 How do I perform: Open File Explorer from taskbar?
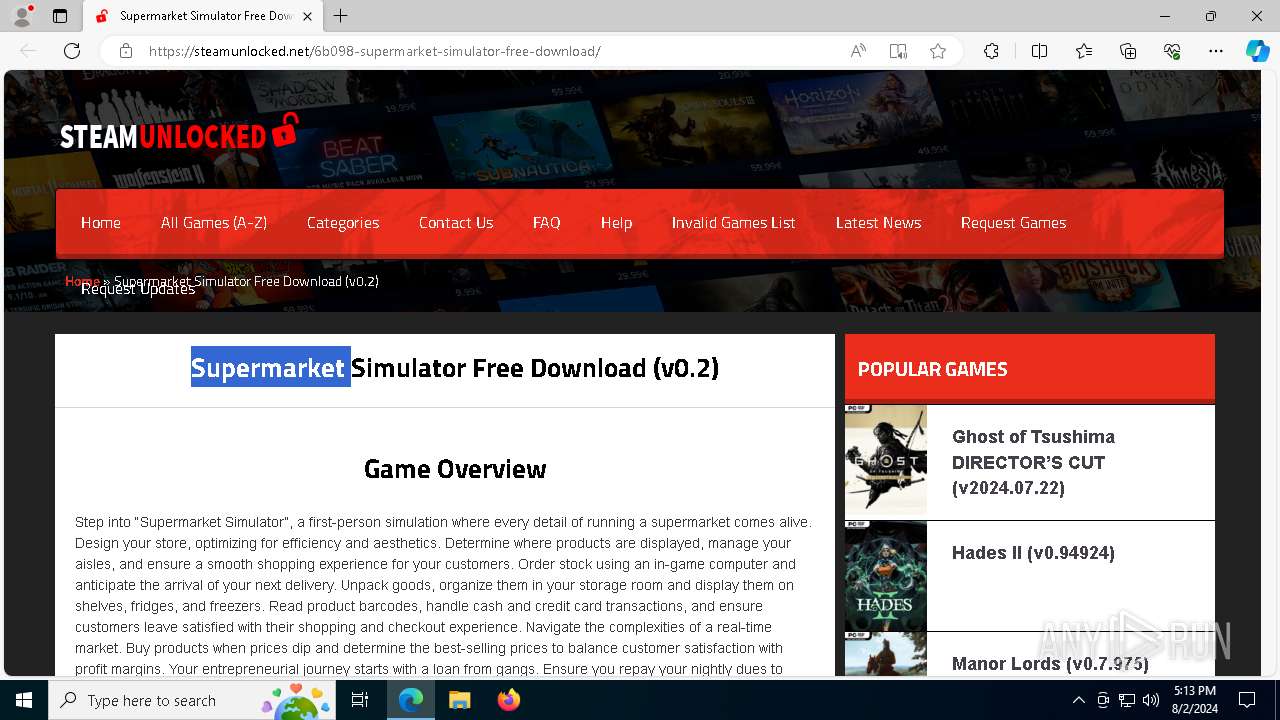pos(459,700)
